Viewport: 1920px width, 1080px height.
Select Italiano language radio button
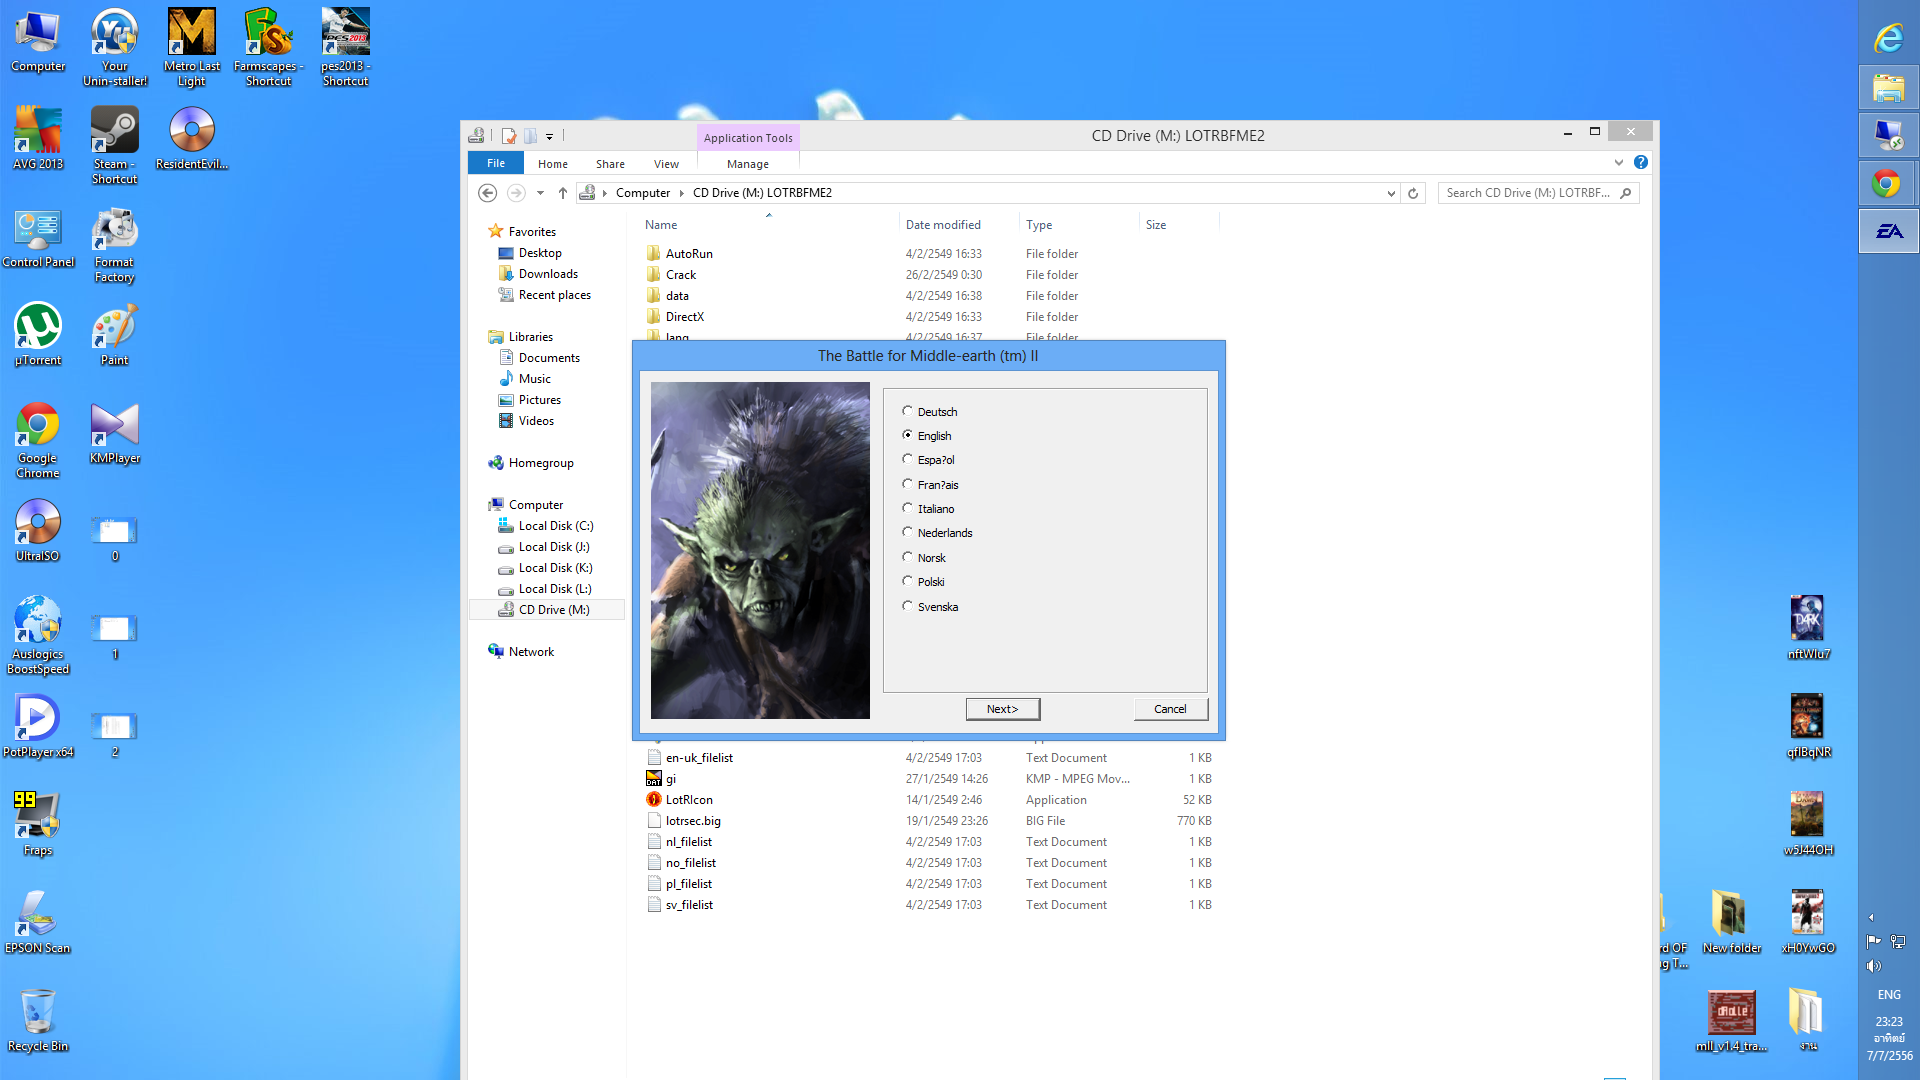pos(908,508)
